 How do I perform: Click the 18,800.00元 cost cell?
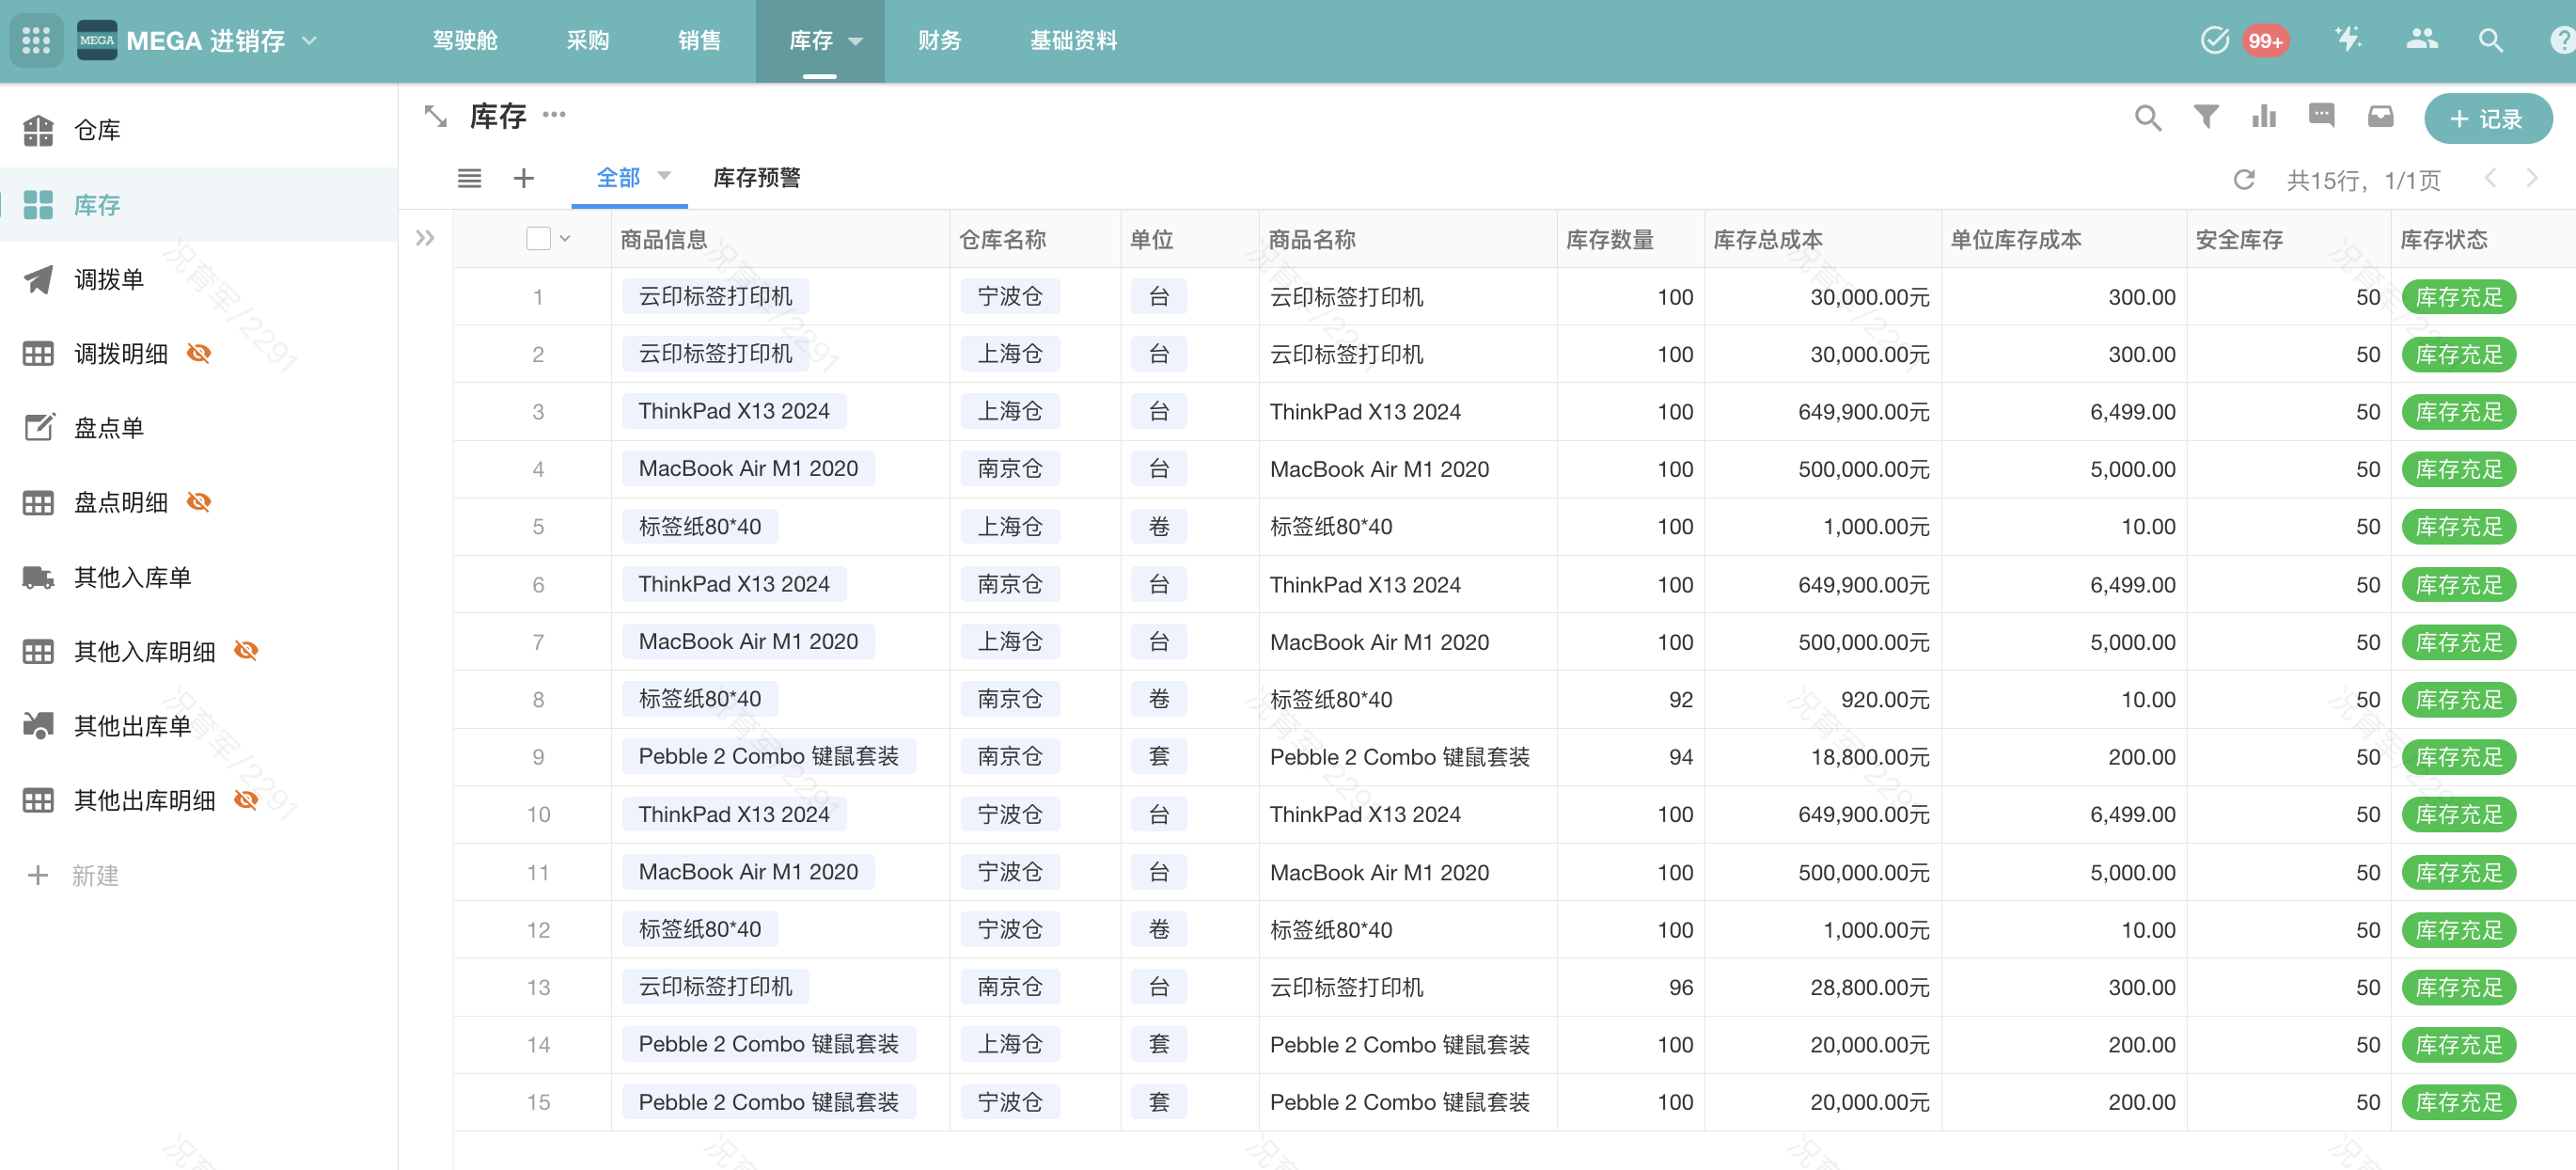coord(1823,757)
